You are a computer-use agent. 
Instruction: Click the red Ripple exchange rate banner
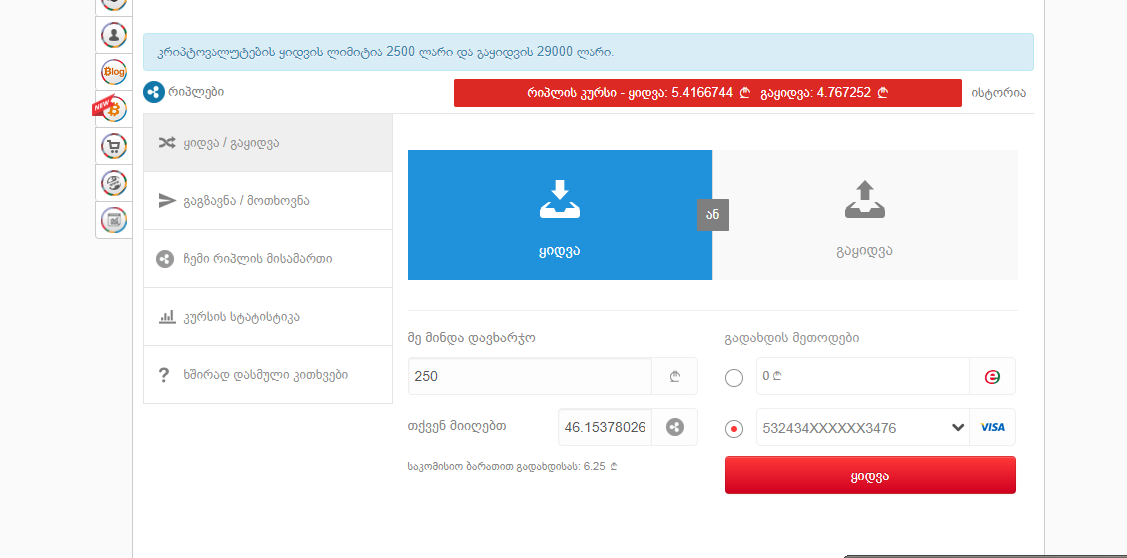coord(707,93)
